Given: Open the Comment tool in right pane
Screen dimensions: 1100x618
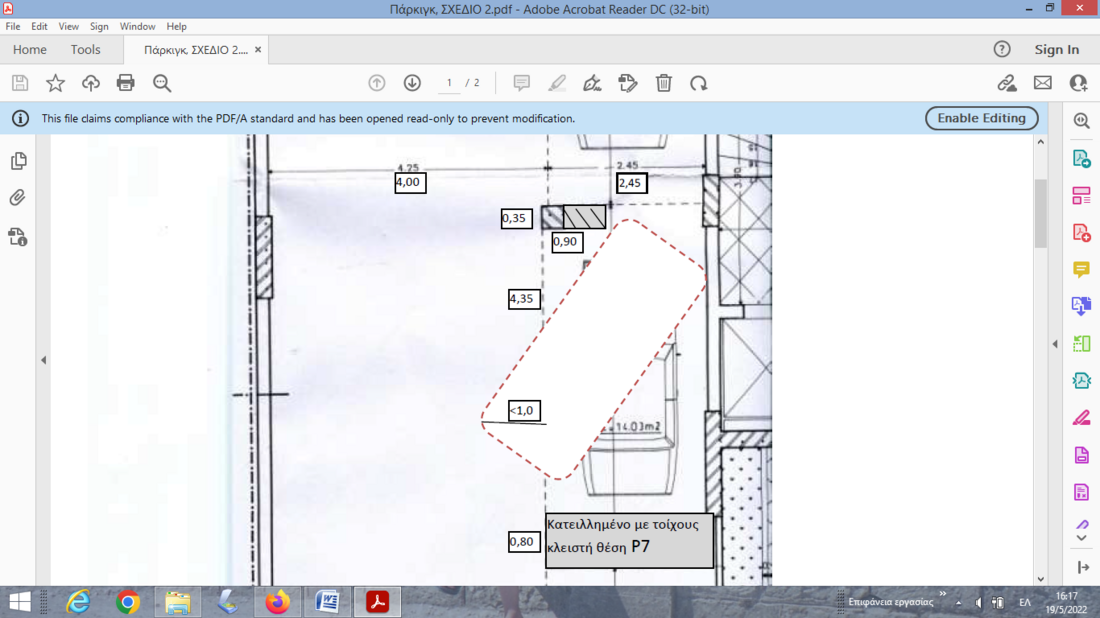Looking at the screenshot, I should coord(1081,269).
